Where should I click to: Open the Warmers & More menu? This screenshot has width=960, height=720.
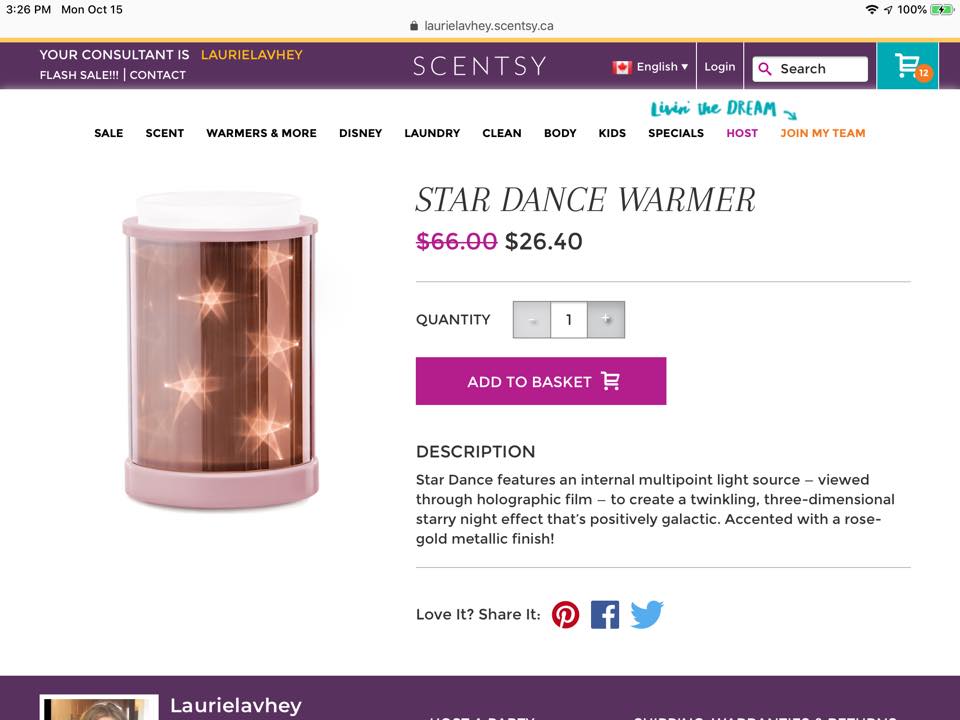click(261, 133)
